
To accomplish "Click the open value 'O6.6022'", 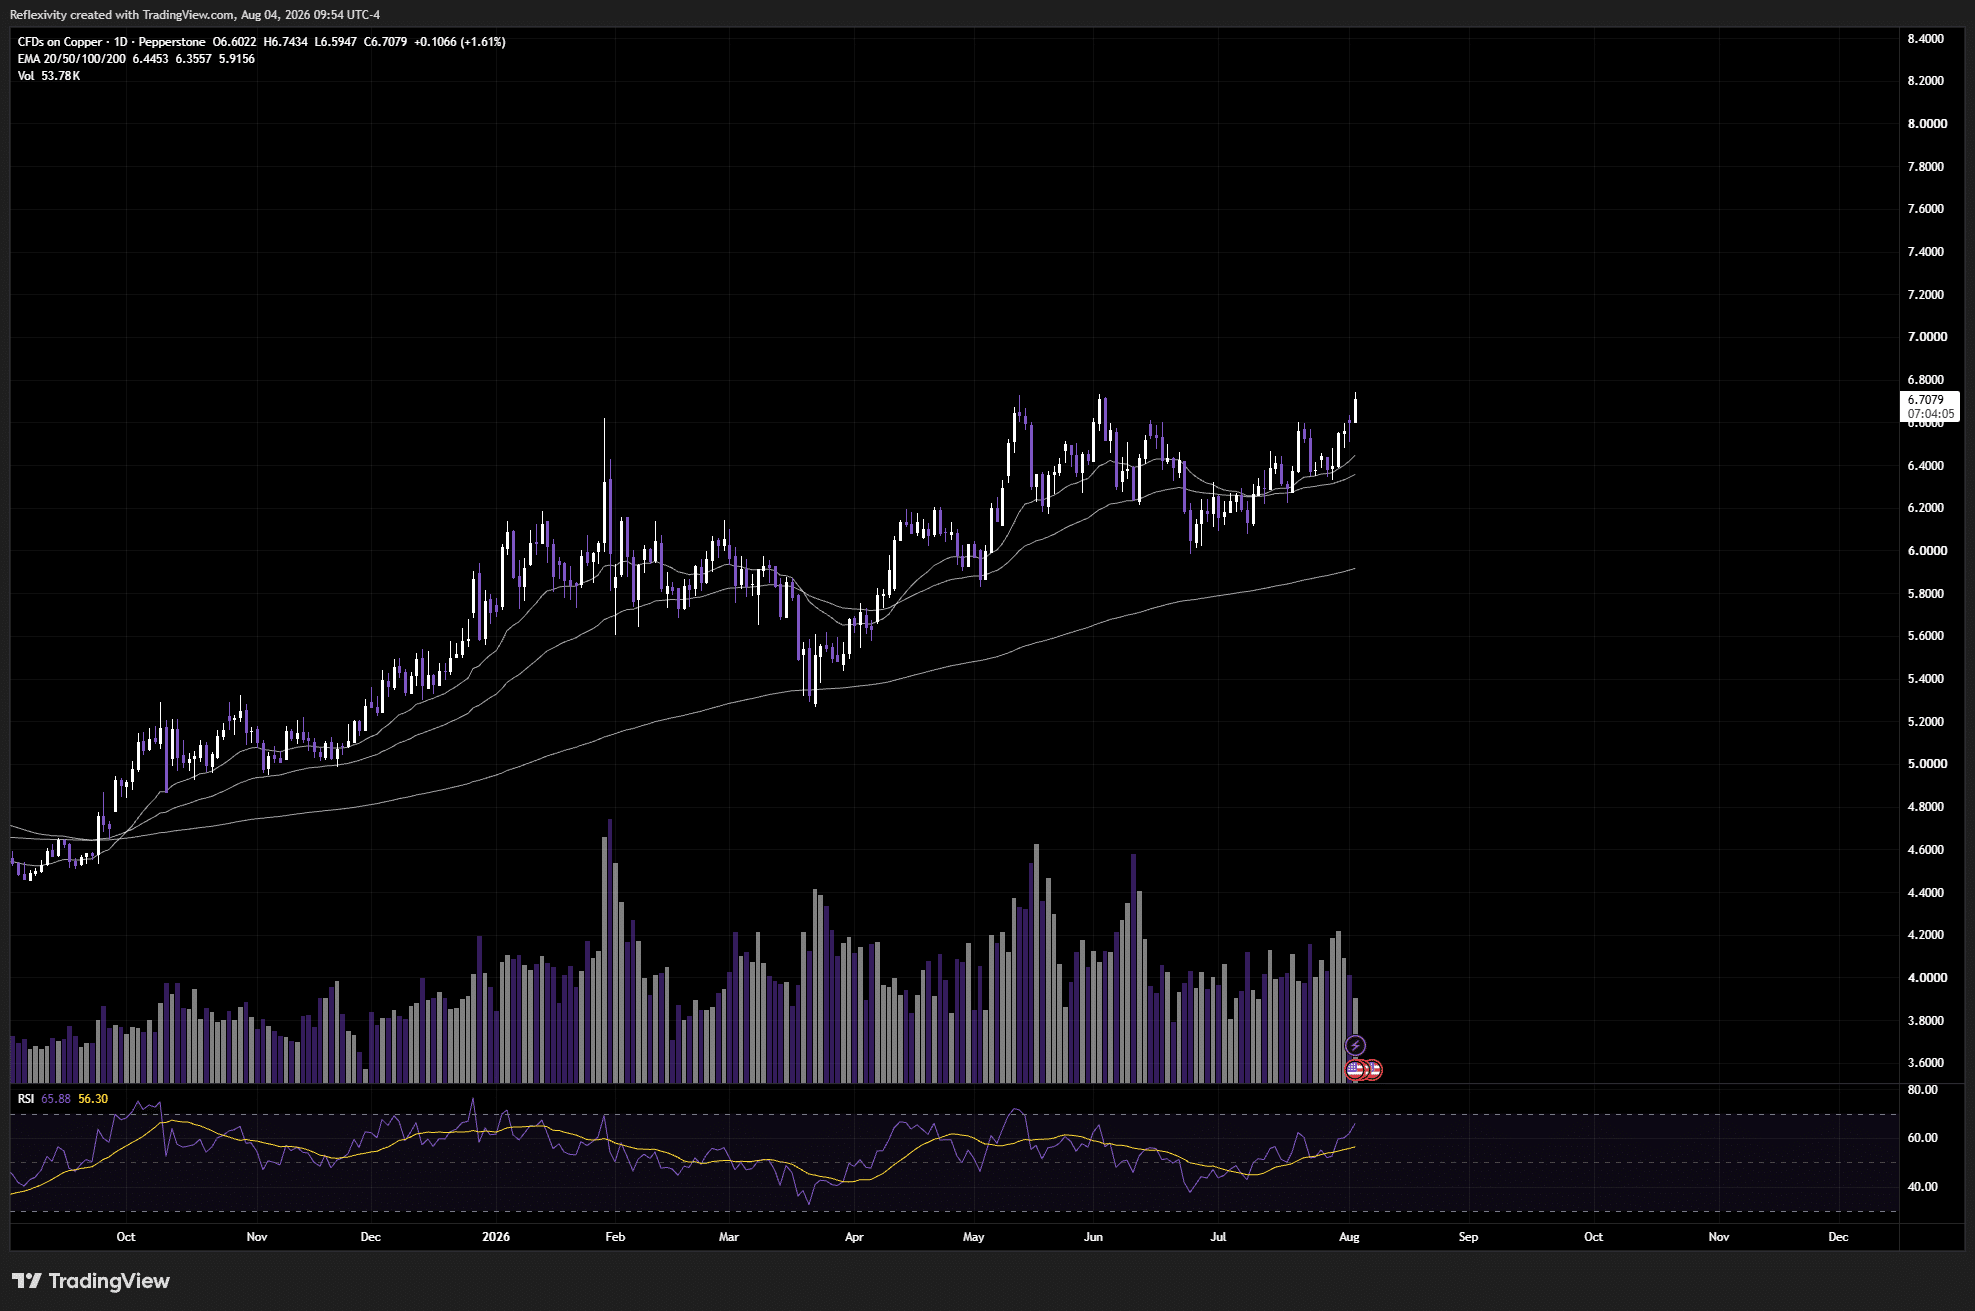I will (x=234, y=42).
